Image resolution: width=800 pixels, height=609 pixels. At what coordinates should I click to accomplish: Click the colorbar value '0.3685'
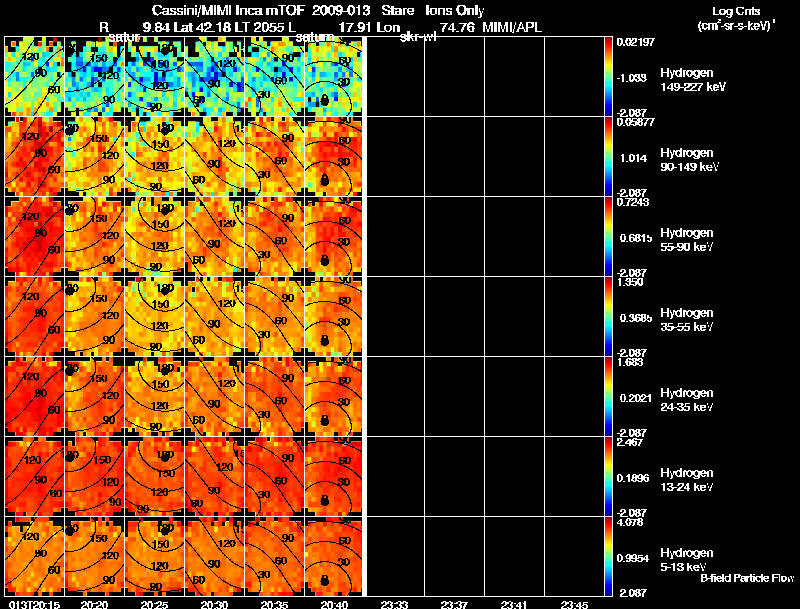point(635,318)
